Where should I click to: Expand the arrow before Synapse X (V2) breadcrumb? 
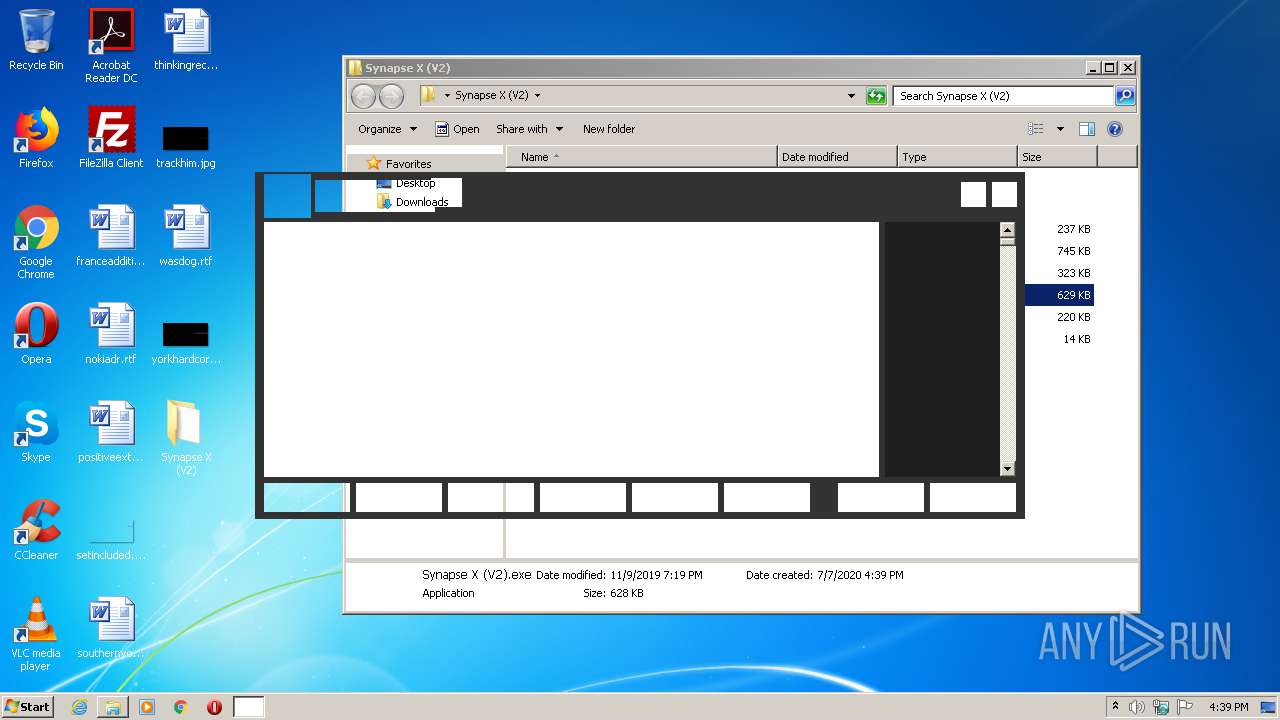(x=447, y=96)
